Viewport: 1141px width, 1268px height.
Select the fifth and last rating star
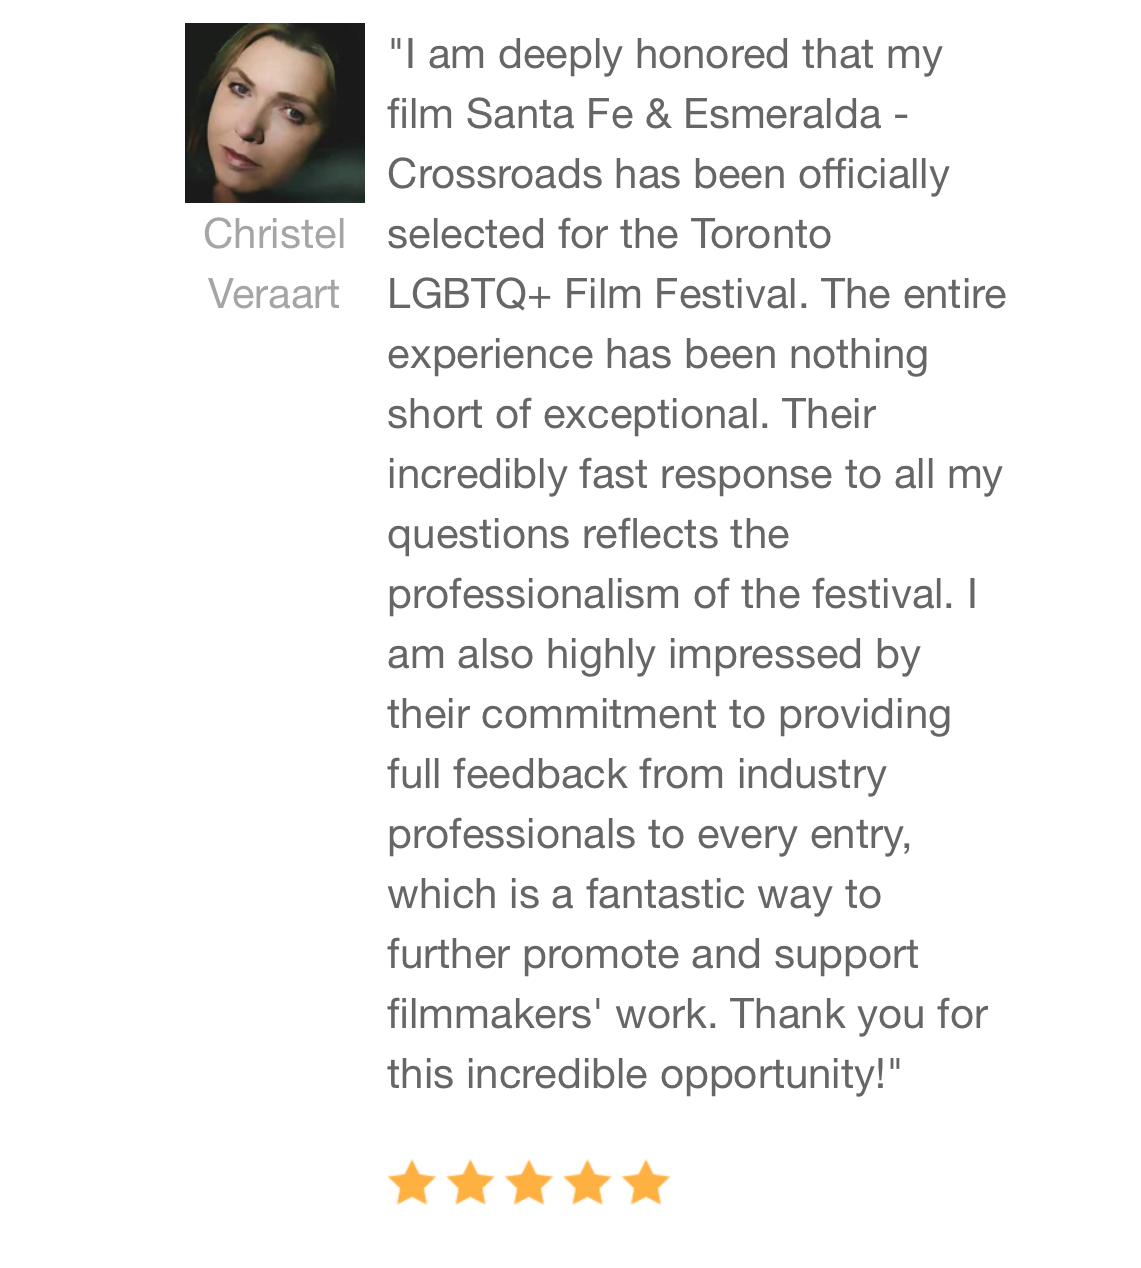[x=646, y=1182]
